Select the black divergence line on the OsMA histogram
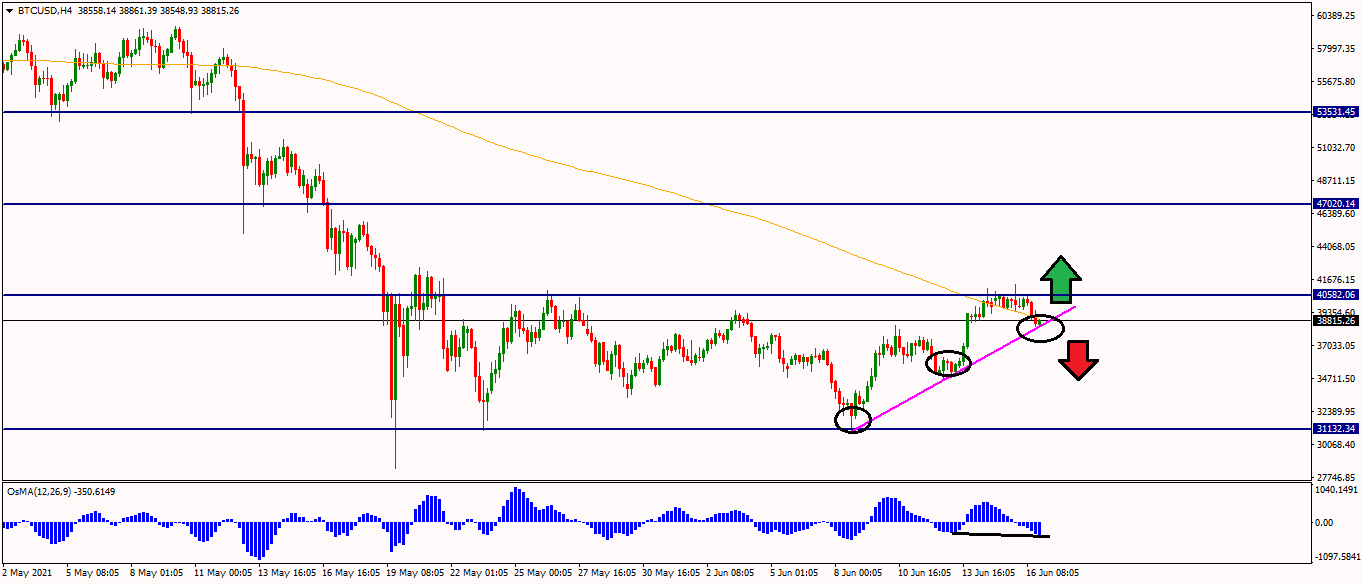Image resolution: width=1362 pixels, height=584 pixels. click(1000, 535)
